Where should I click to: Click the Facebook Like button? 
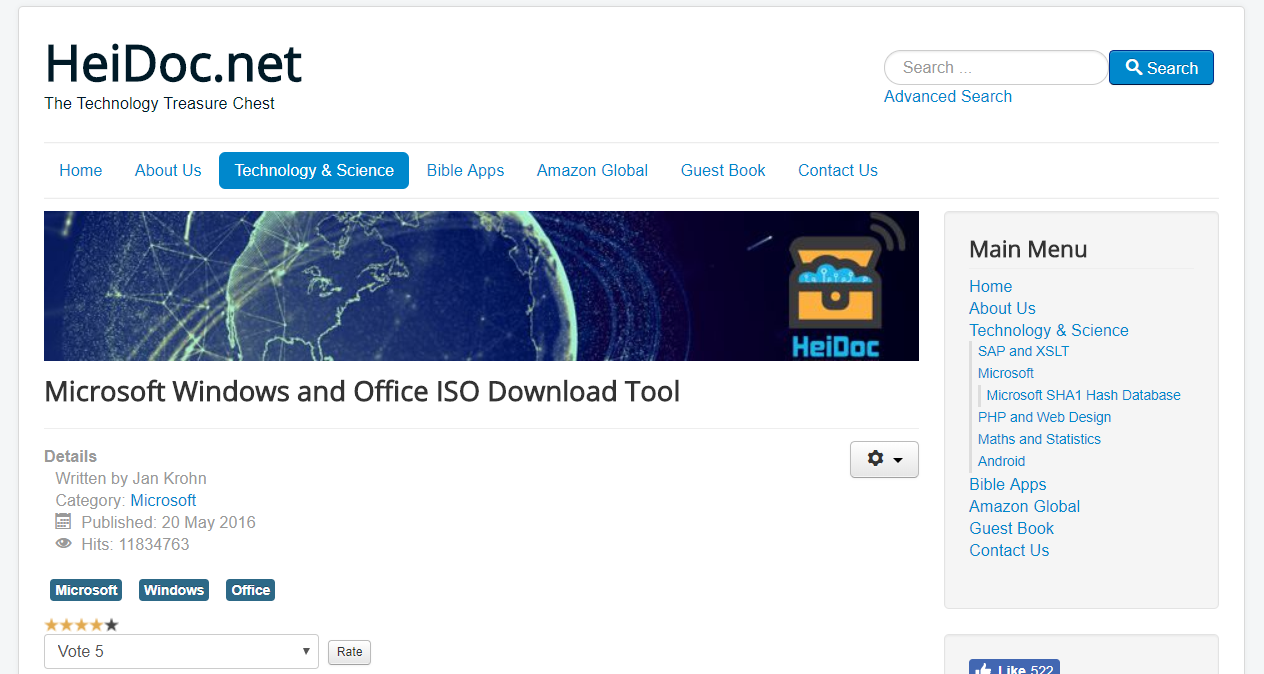pos(1014,667)
